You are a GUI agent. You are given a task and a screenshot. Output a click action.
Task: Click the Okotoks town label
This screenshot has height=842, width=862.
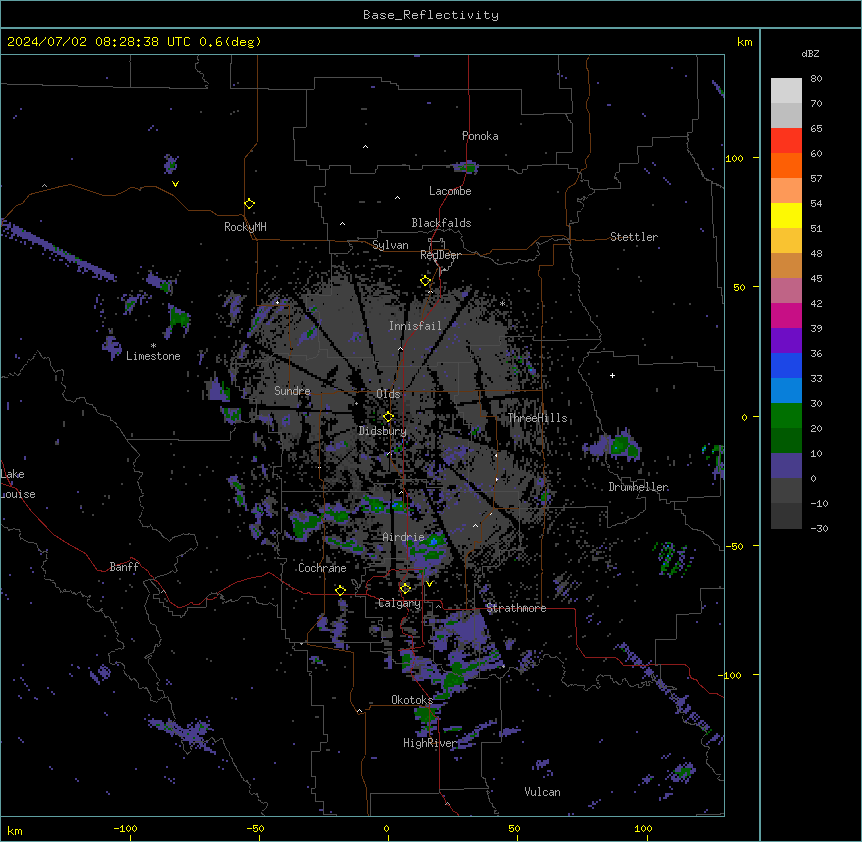point(412,700)
